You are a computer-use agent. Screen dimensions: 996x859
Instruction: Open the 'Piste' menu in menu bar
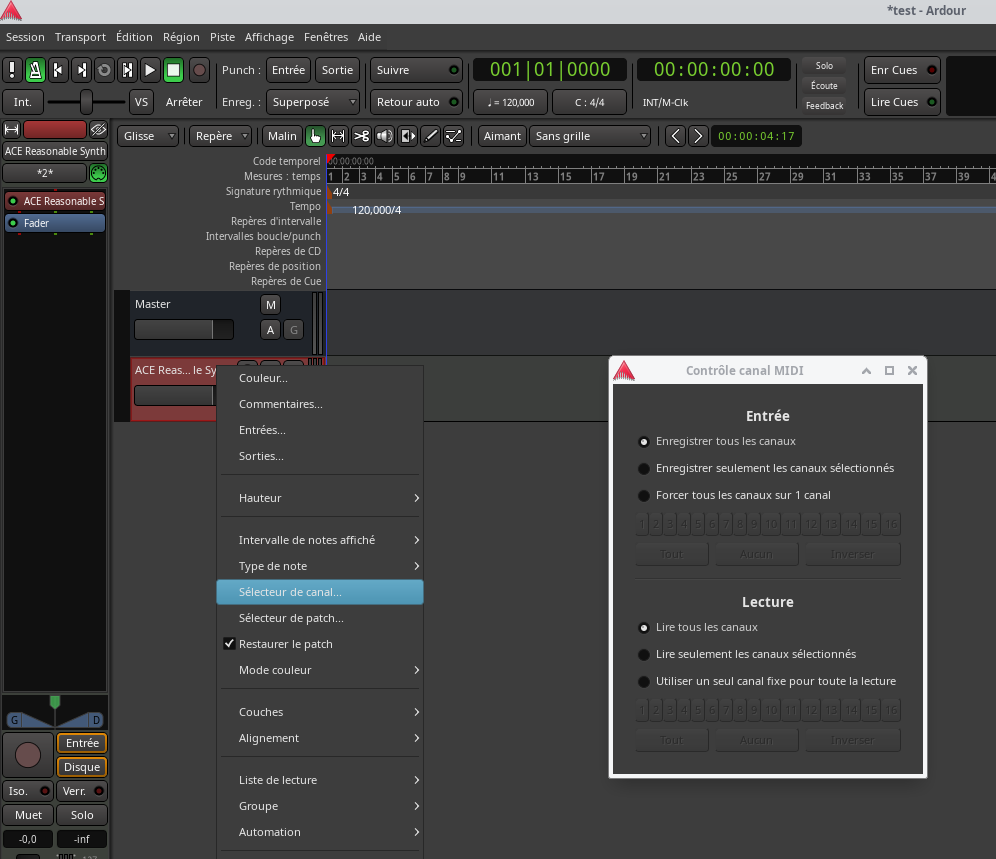click(x=222, y=37)
